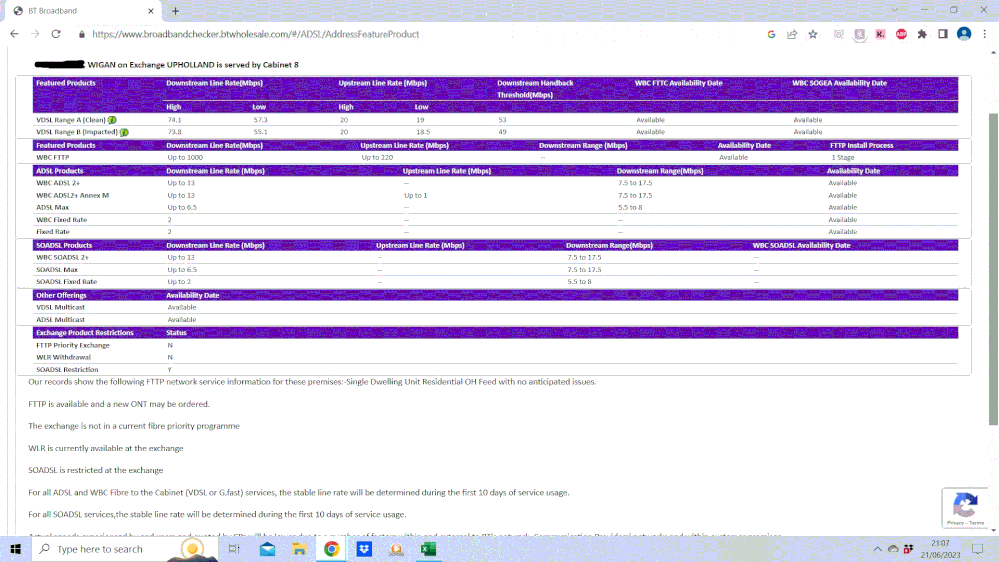Open the Chrome three-dot menu
This screenshot has height=562, width=999.
coord(985,34)
